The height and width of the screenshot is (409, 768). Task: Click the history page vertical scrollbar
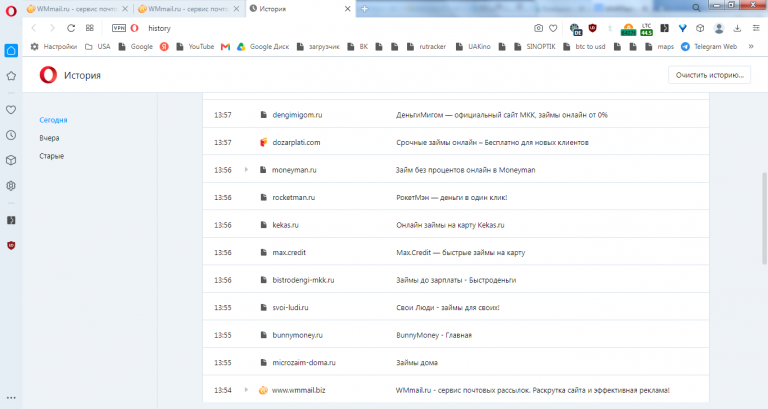tap(764, 218)
